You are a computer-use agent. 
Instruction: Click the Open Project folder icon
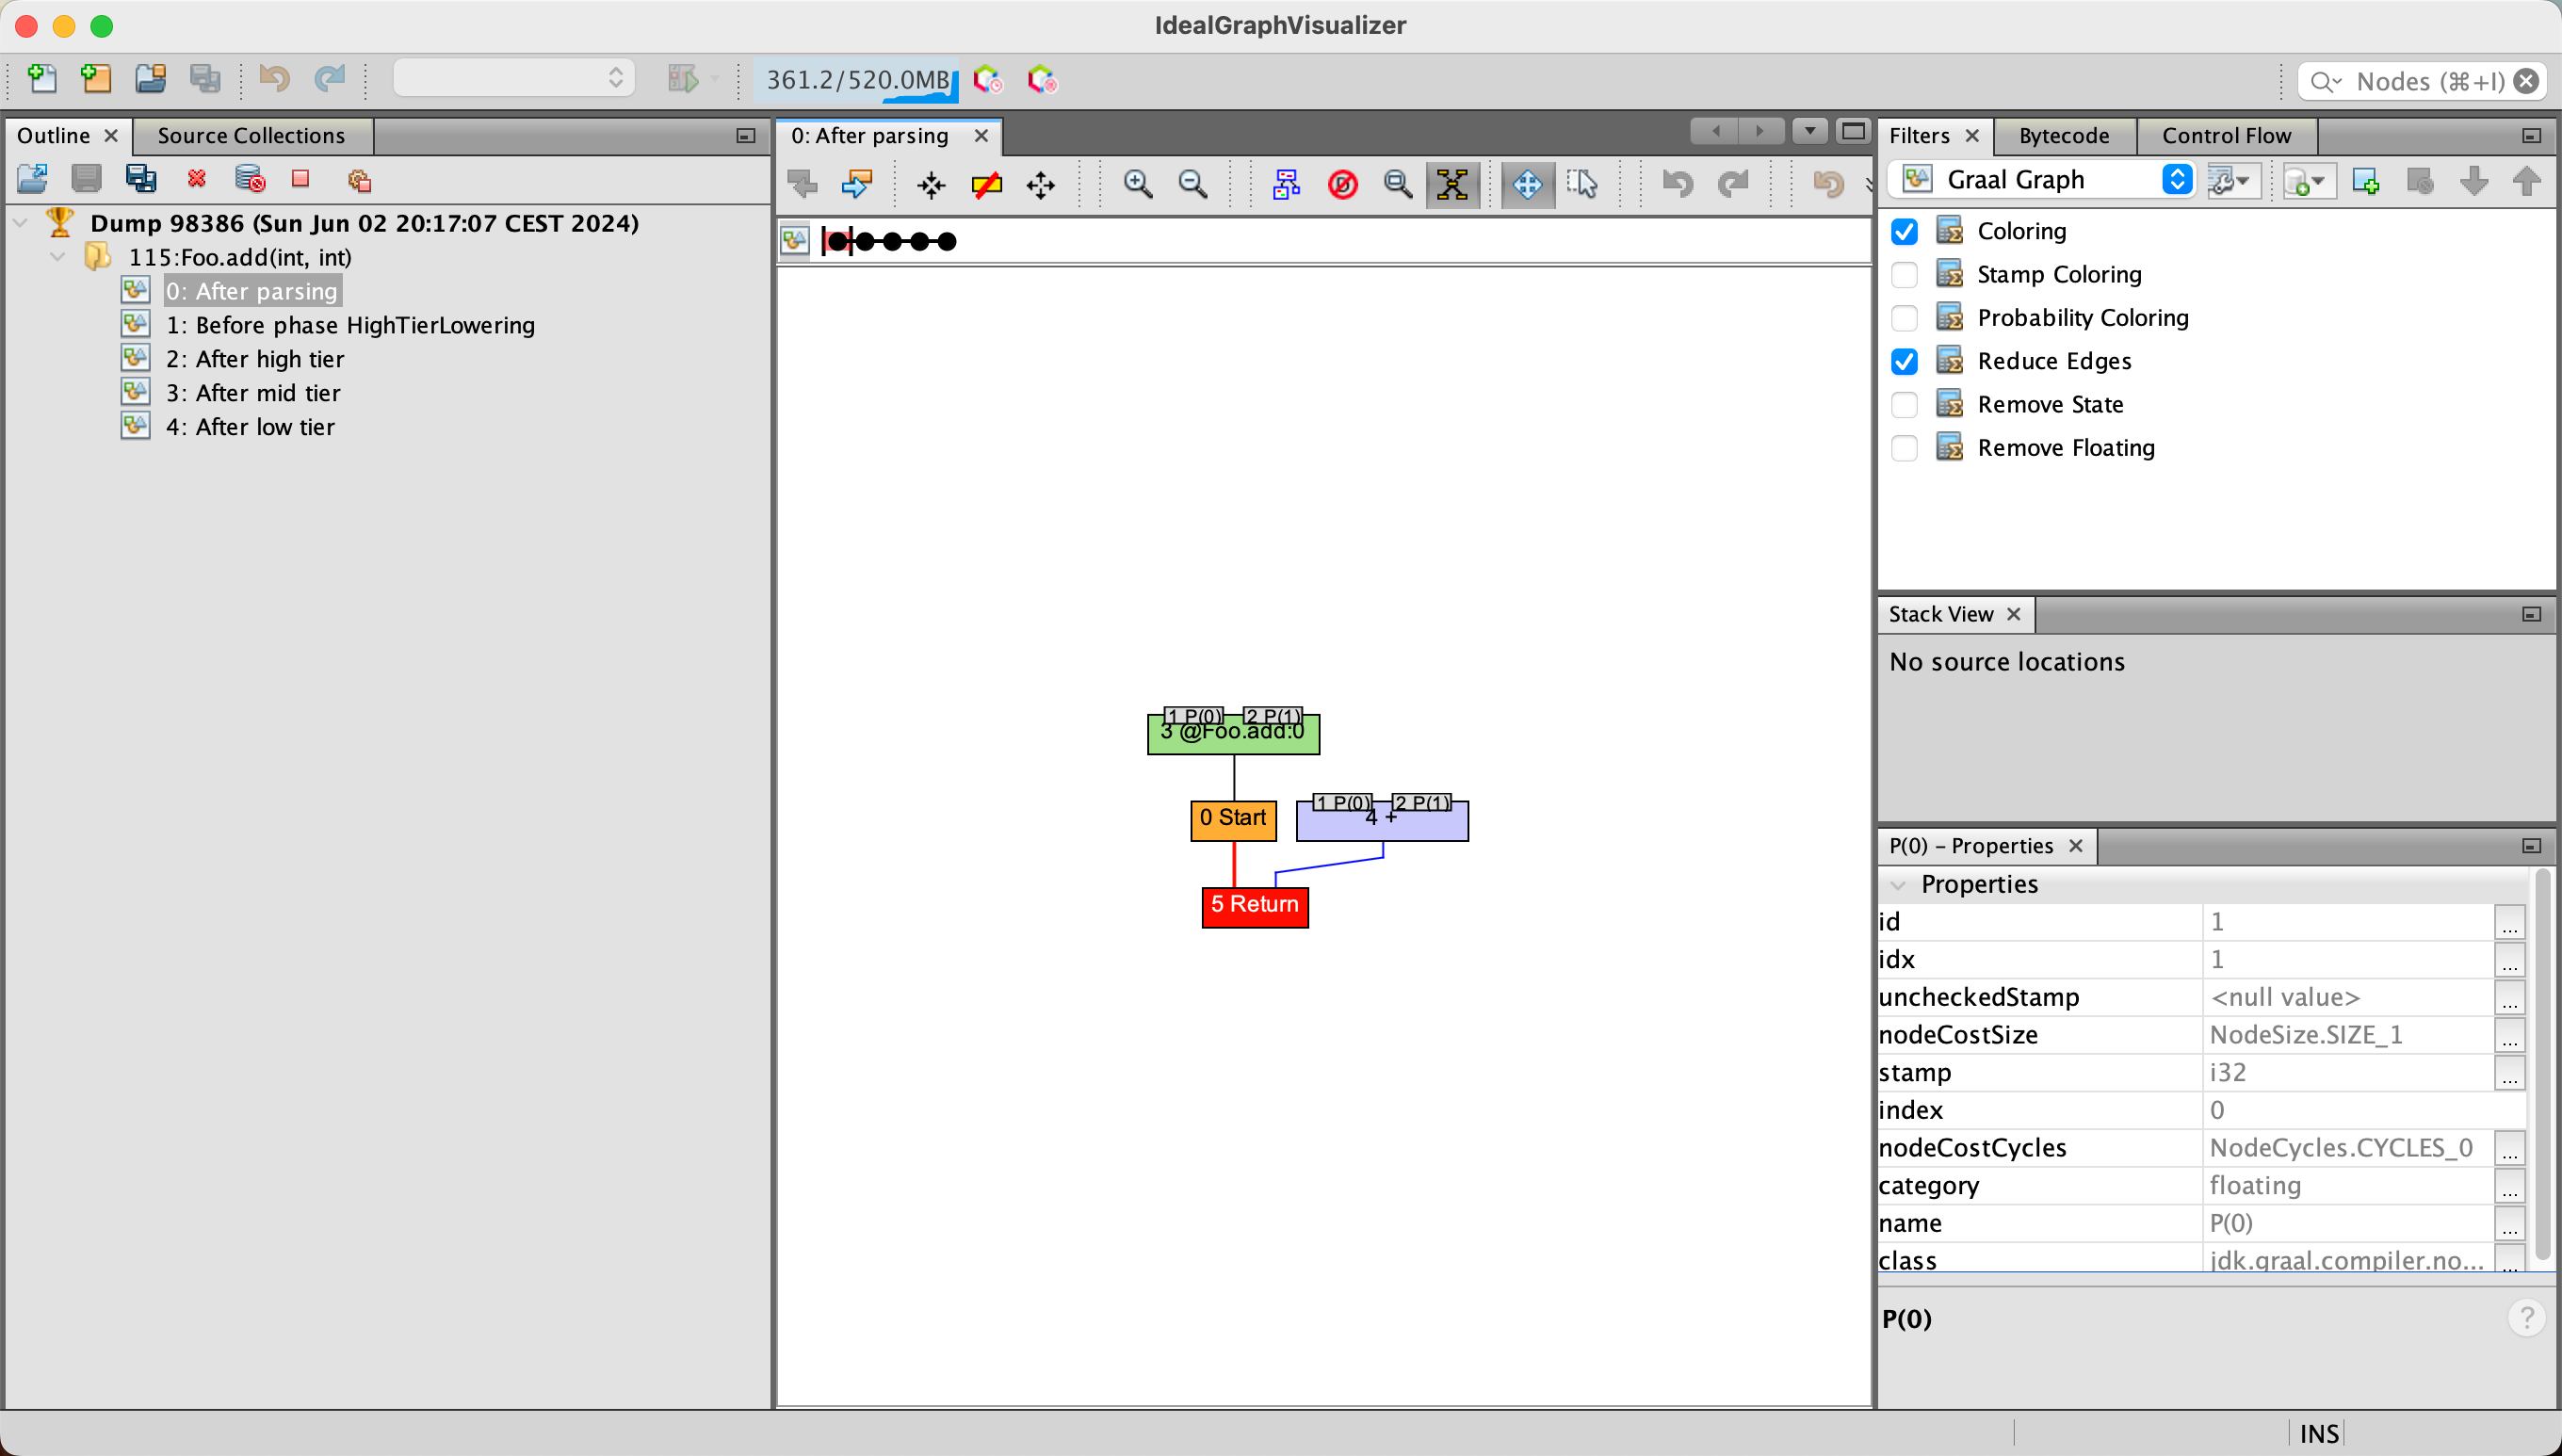pos(150,78)
